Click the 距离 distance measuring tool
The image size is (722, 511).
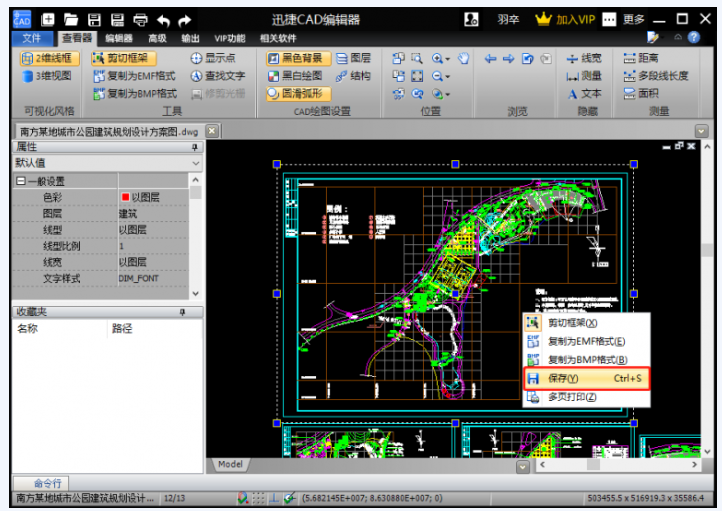coord(647,59)
